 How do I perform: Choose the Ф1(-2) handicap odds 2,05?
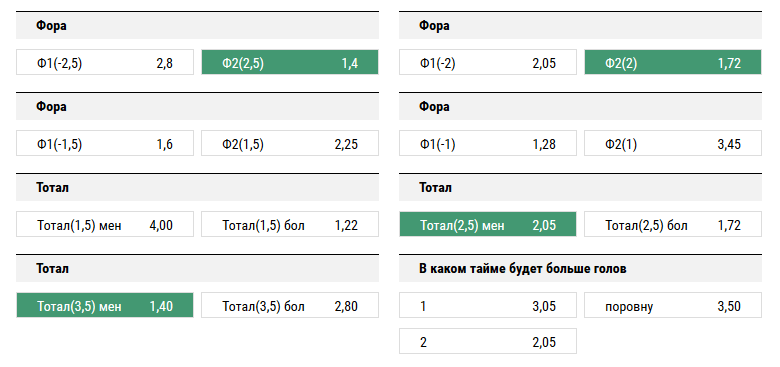coord(488,62)
